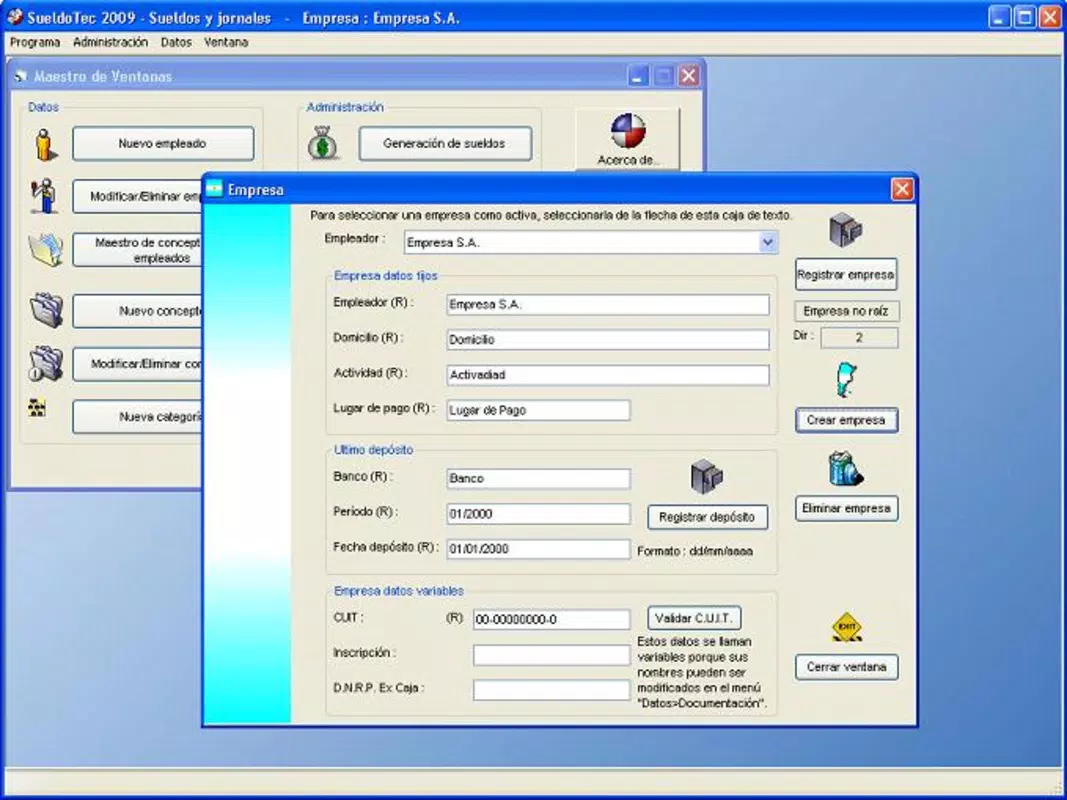Click the Dir field showing 2
Screen dimensions: 1067x800
[859, 337]
